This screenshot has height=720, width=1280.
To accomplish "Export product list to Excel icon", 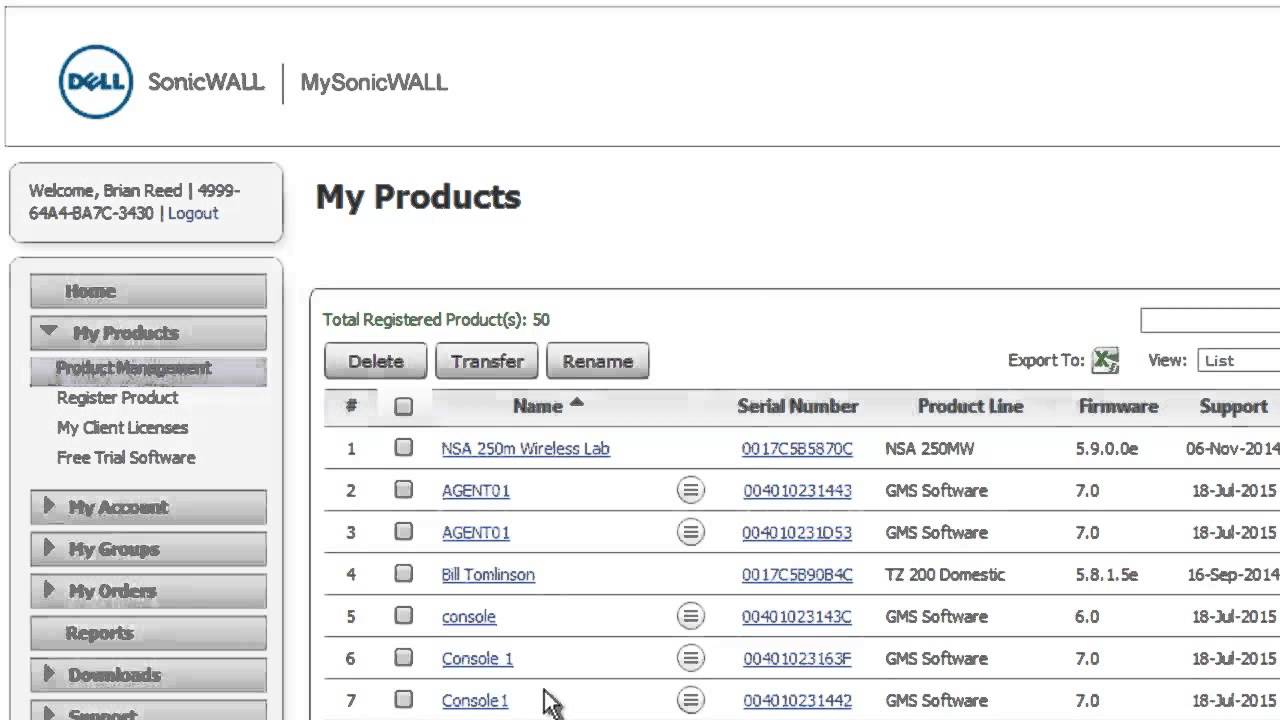I will pyautogui.click(x=1105, y=360).
